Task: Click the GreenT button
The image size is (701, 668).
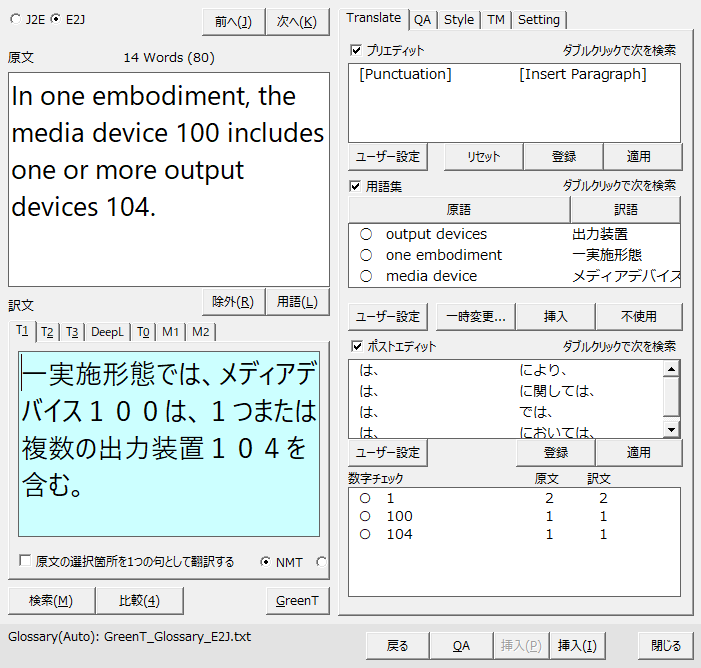Action: (298, 600)
